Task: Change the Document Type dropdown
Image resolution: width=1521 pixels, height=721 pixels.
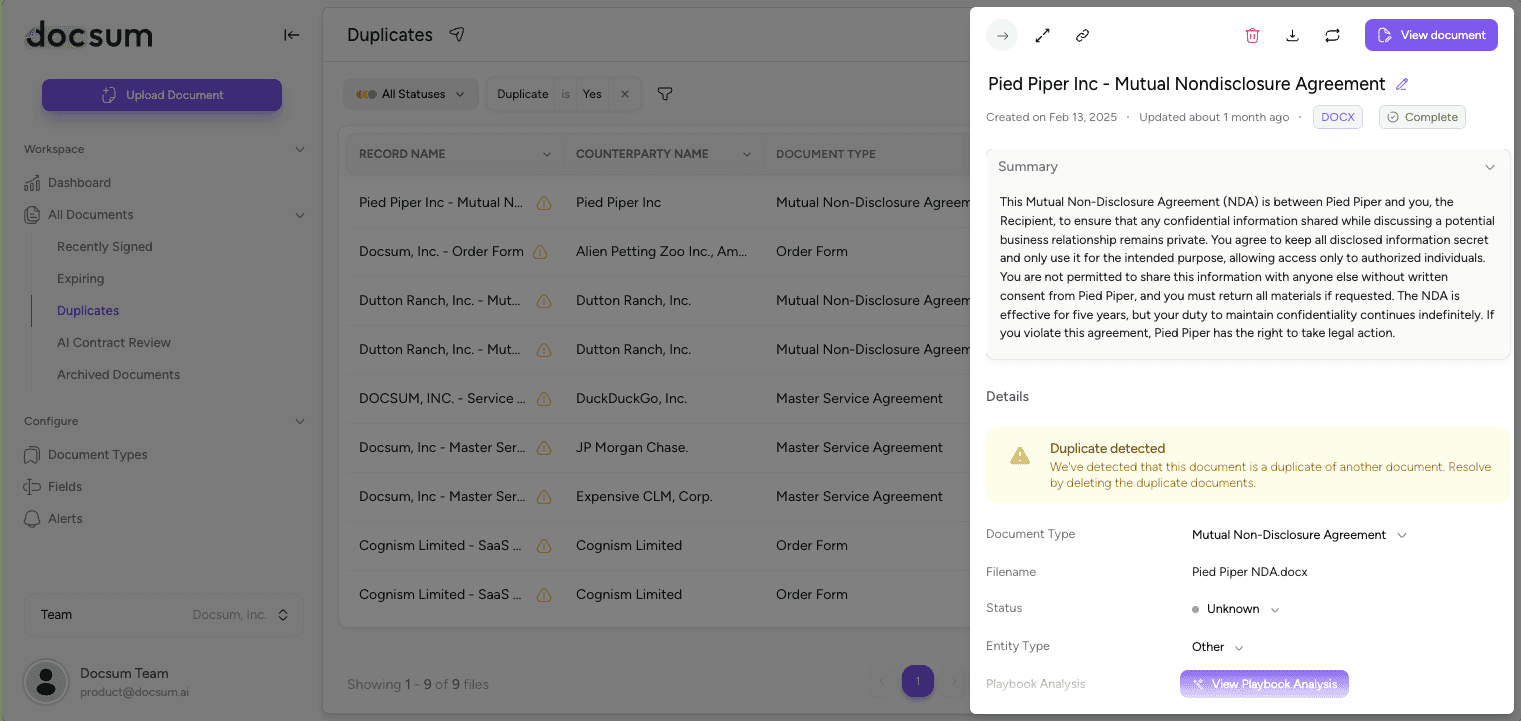Action: click(x=1299, y=535)
